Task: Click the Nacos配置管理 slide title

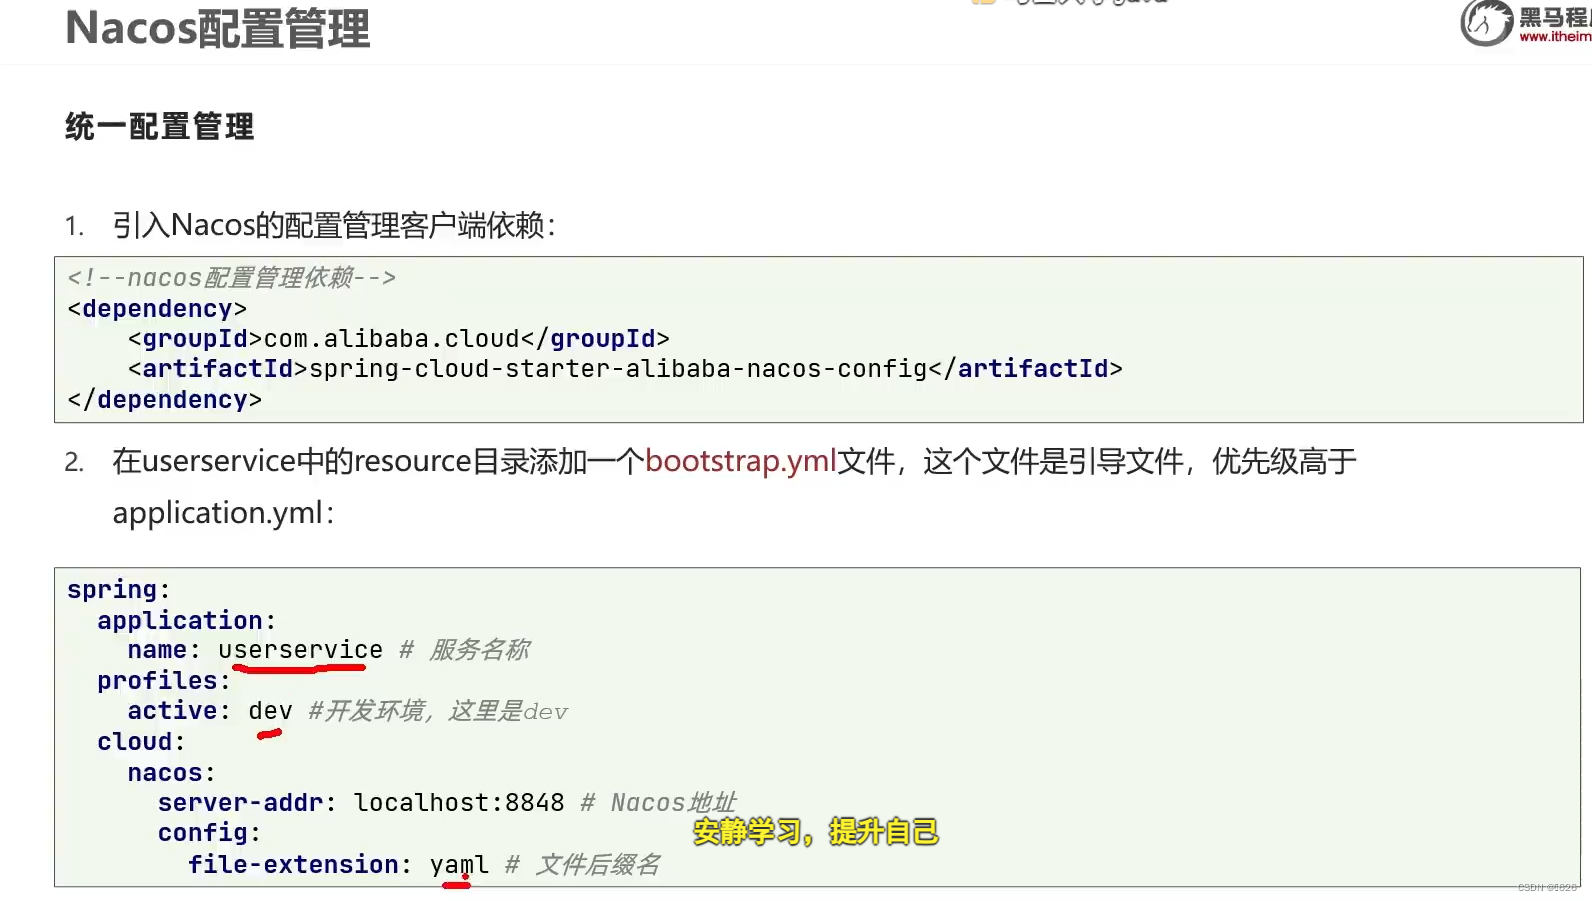Action: tap(217, 28)
